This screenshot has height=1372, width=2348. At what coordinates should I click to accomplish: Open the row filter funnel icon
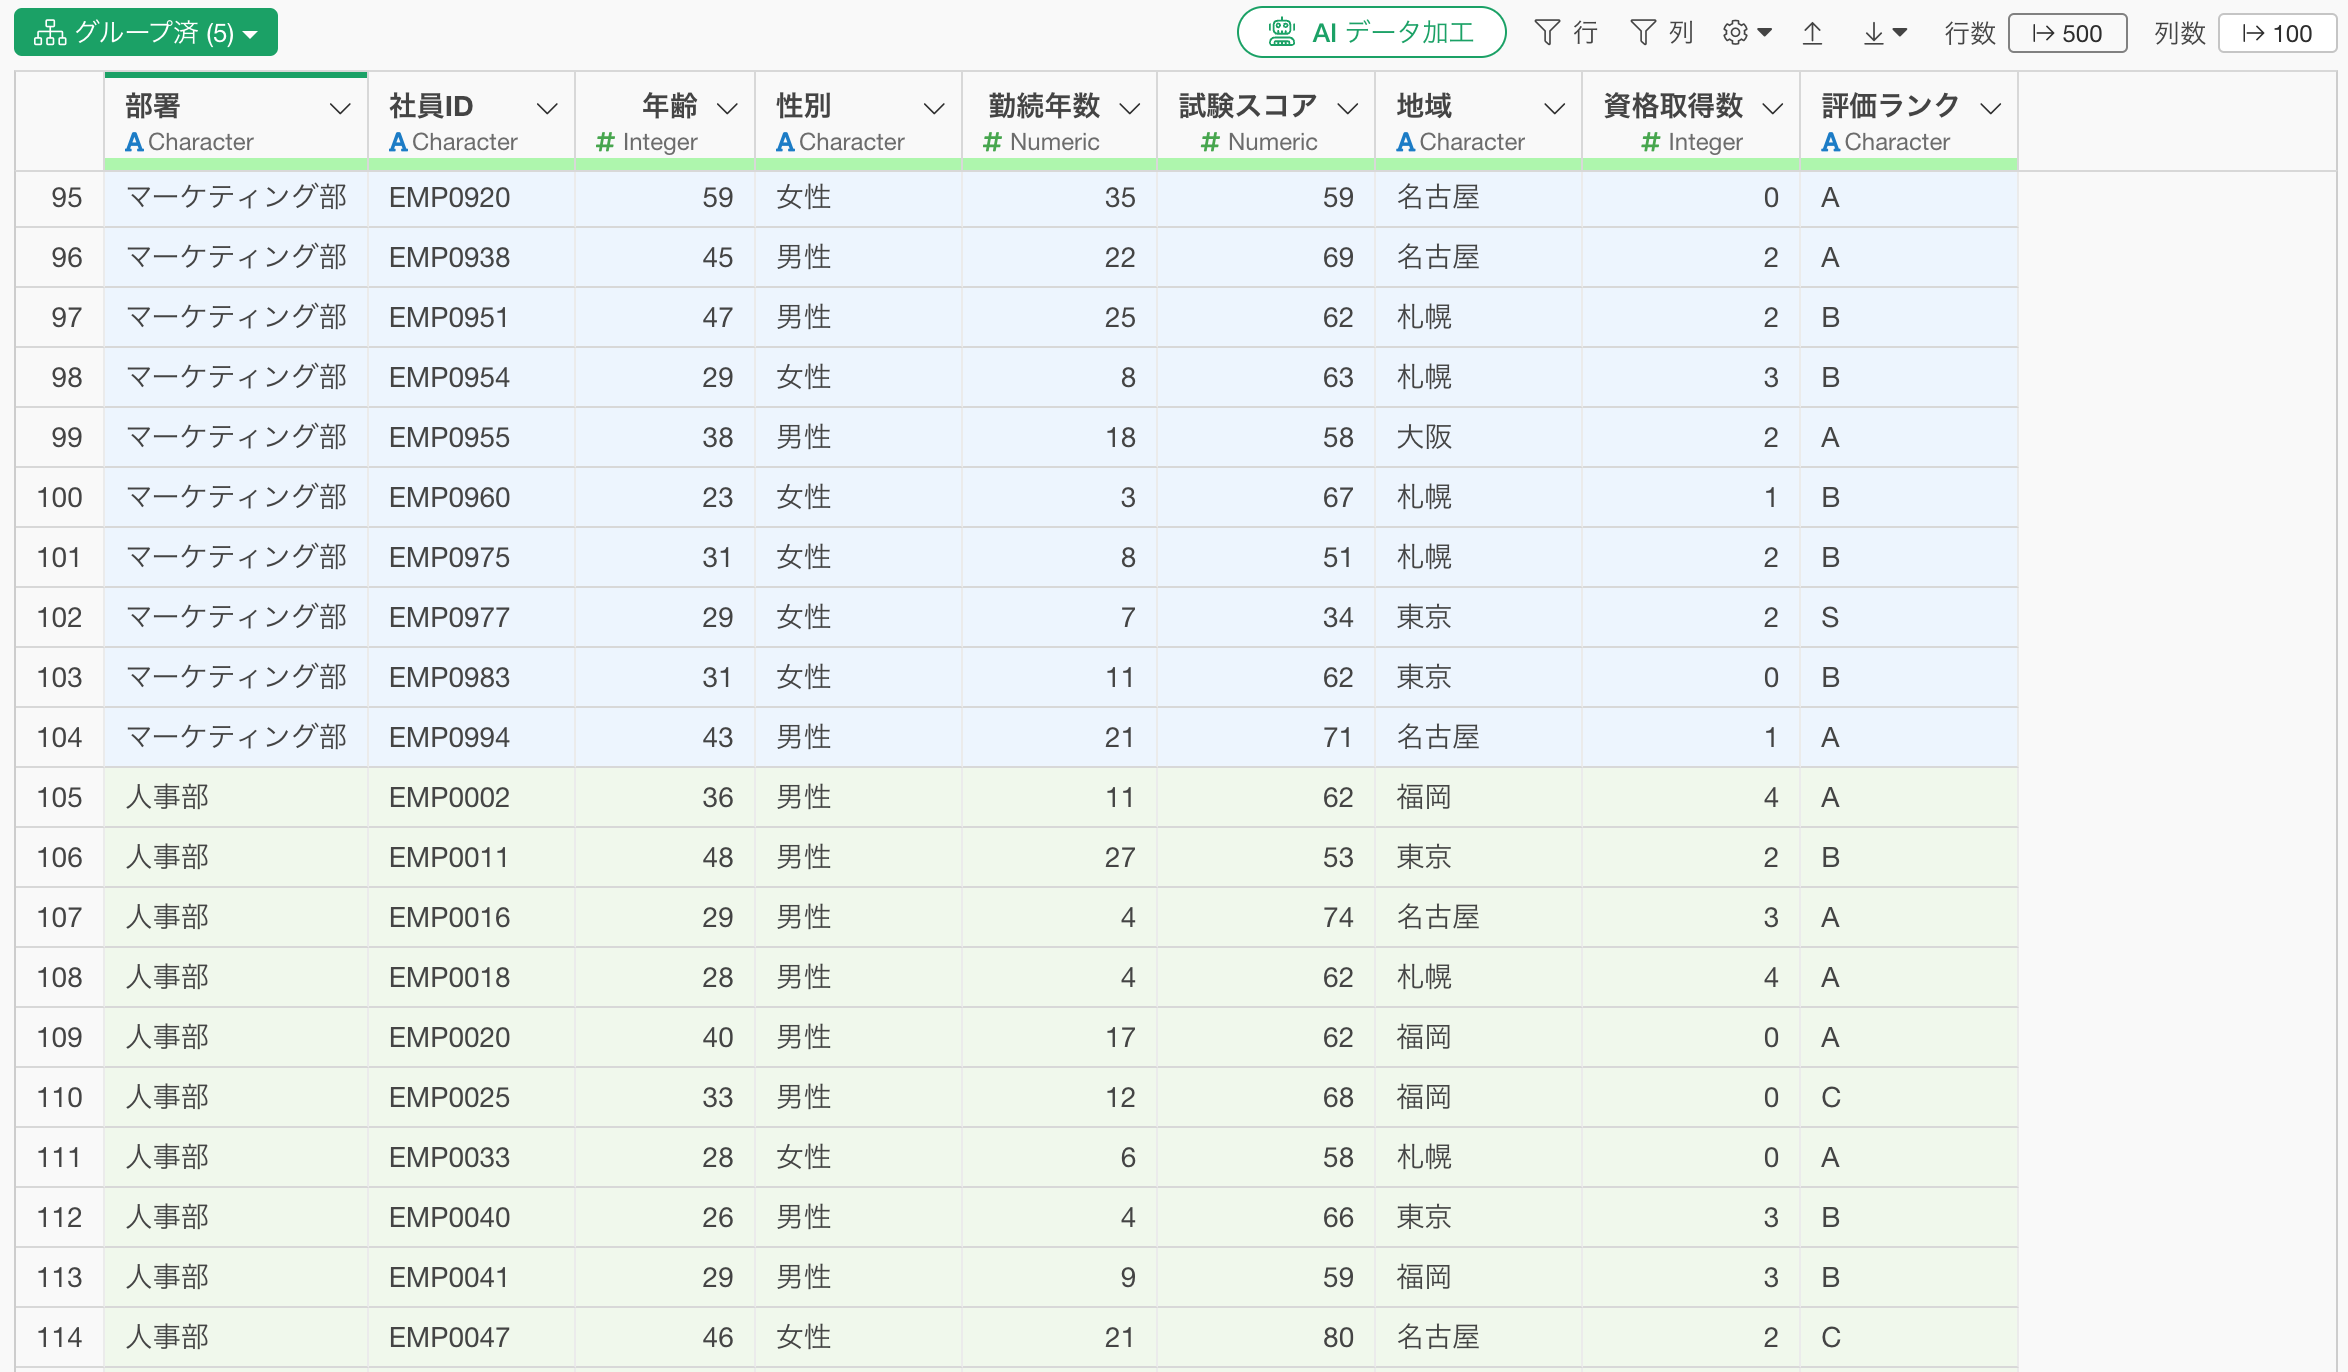click(x=1547, y=33)
